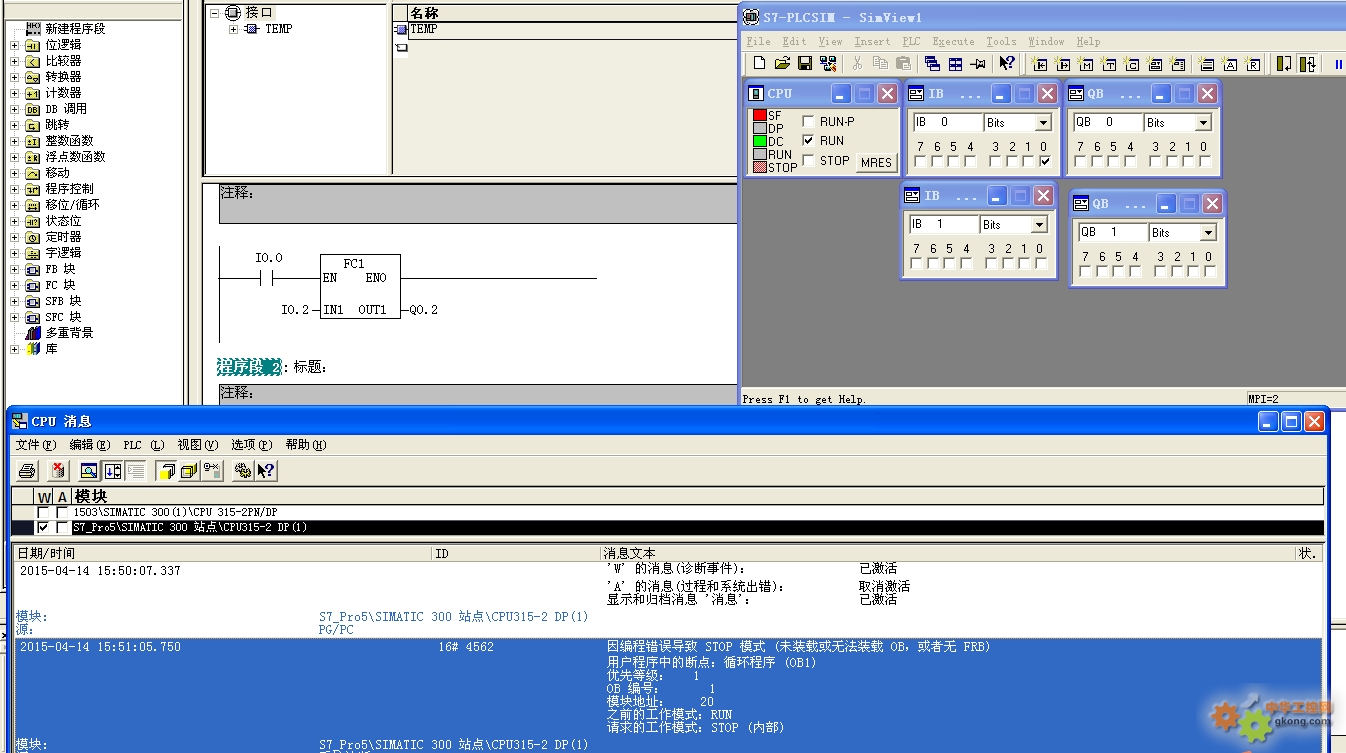Click the IB 0 address input field
Viewport: 1346px width, 753px height.
tap(947, 122)
